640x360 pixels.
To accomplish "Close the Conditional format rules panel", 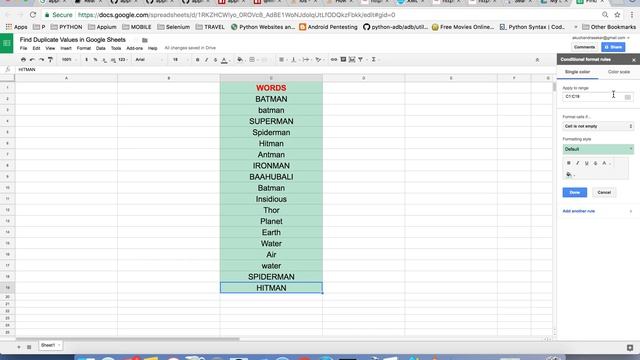I will click(x=633, y=60).
